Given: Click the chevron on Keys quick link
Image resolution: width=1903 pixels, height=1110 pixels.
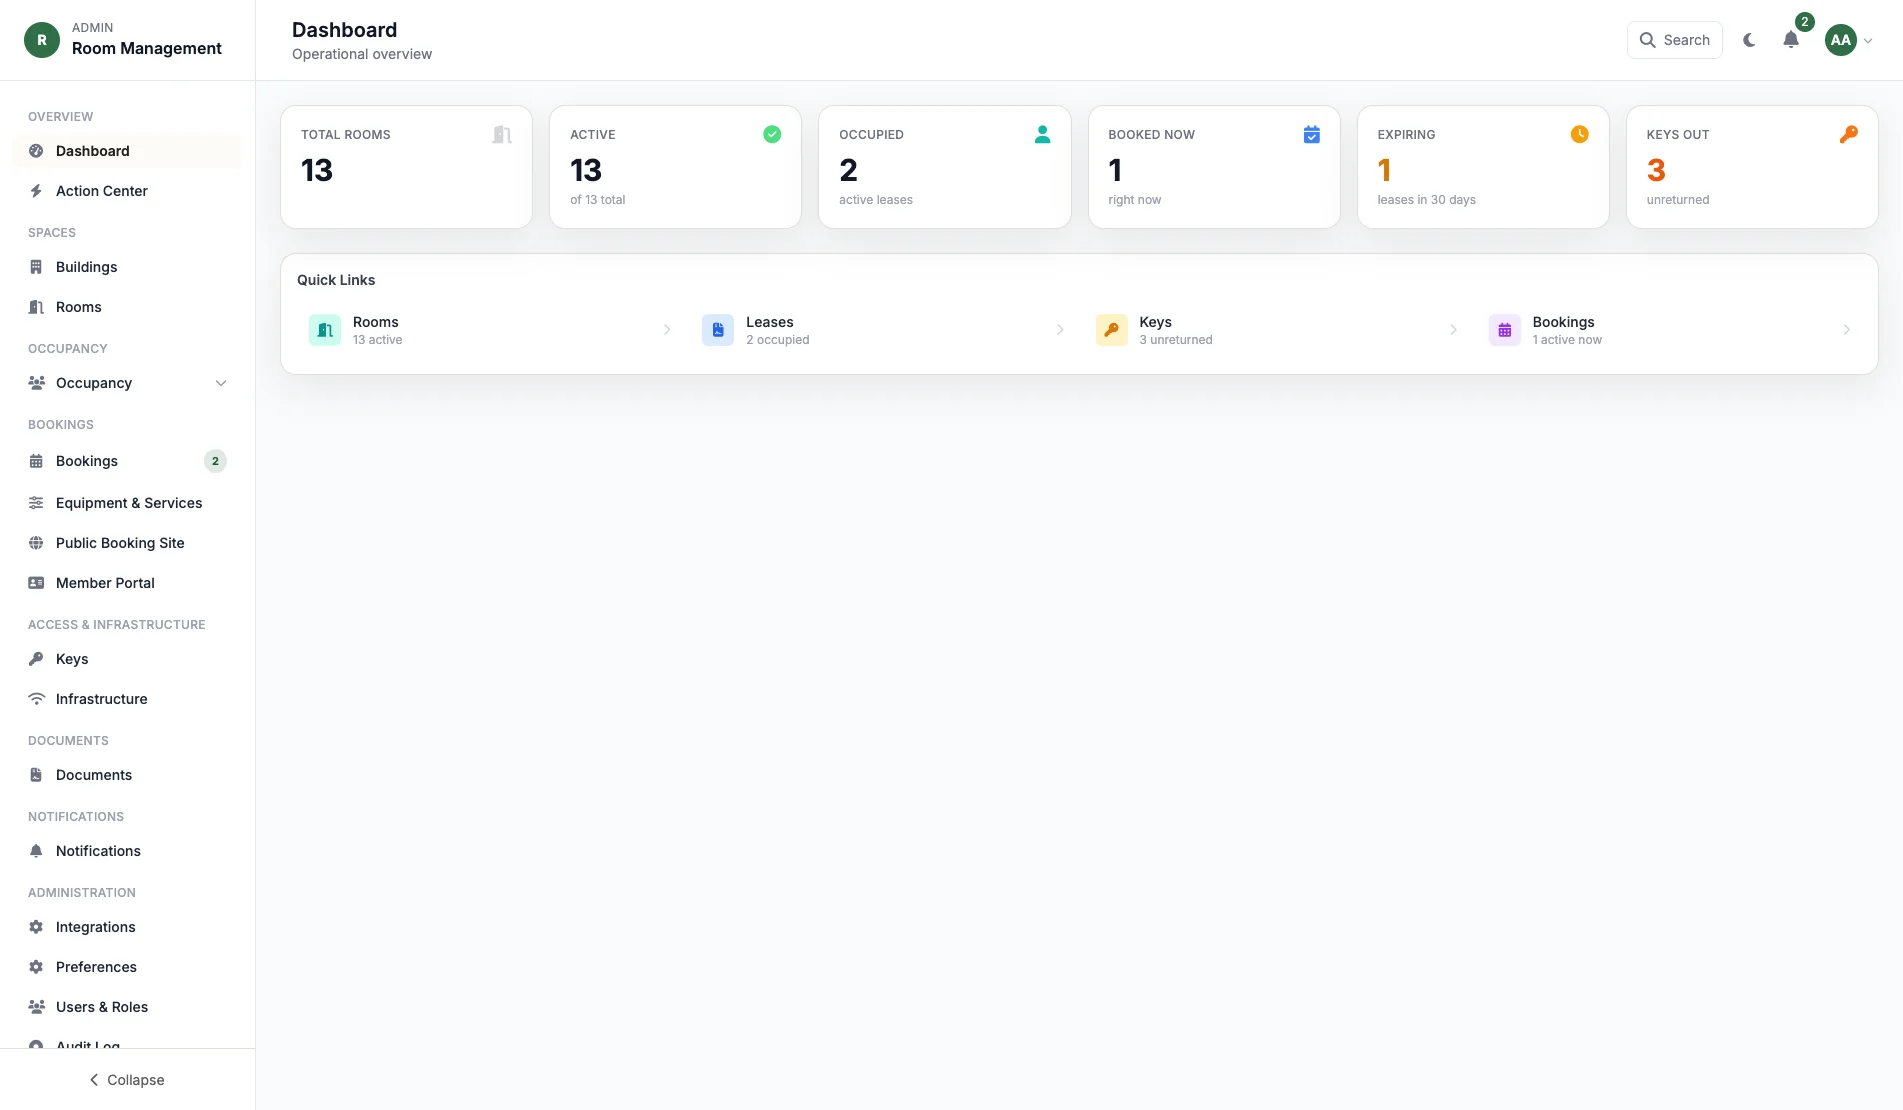Looking at the screenshot, I should [1453, 330].
